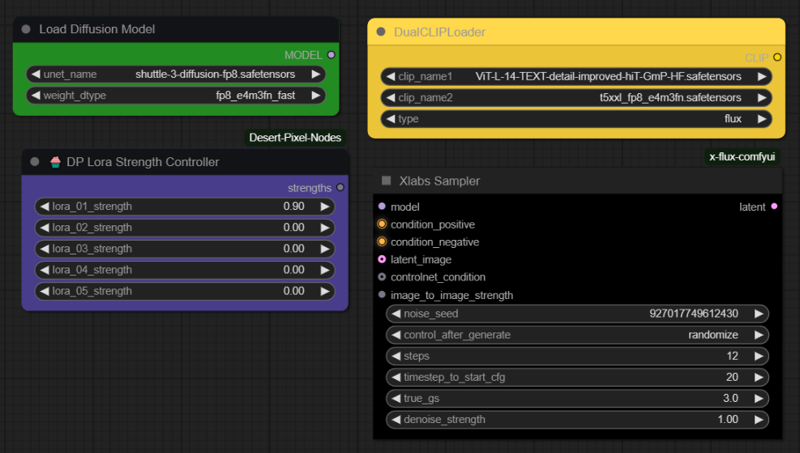Select next clip_name2 with right arrow
The width and height of the screenshot is (800, 453).
(x=762, y=97)
